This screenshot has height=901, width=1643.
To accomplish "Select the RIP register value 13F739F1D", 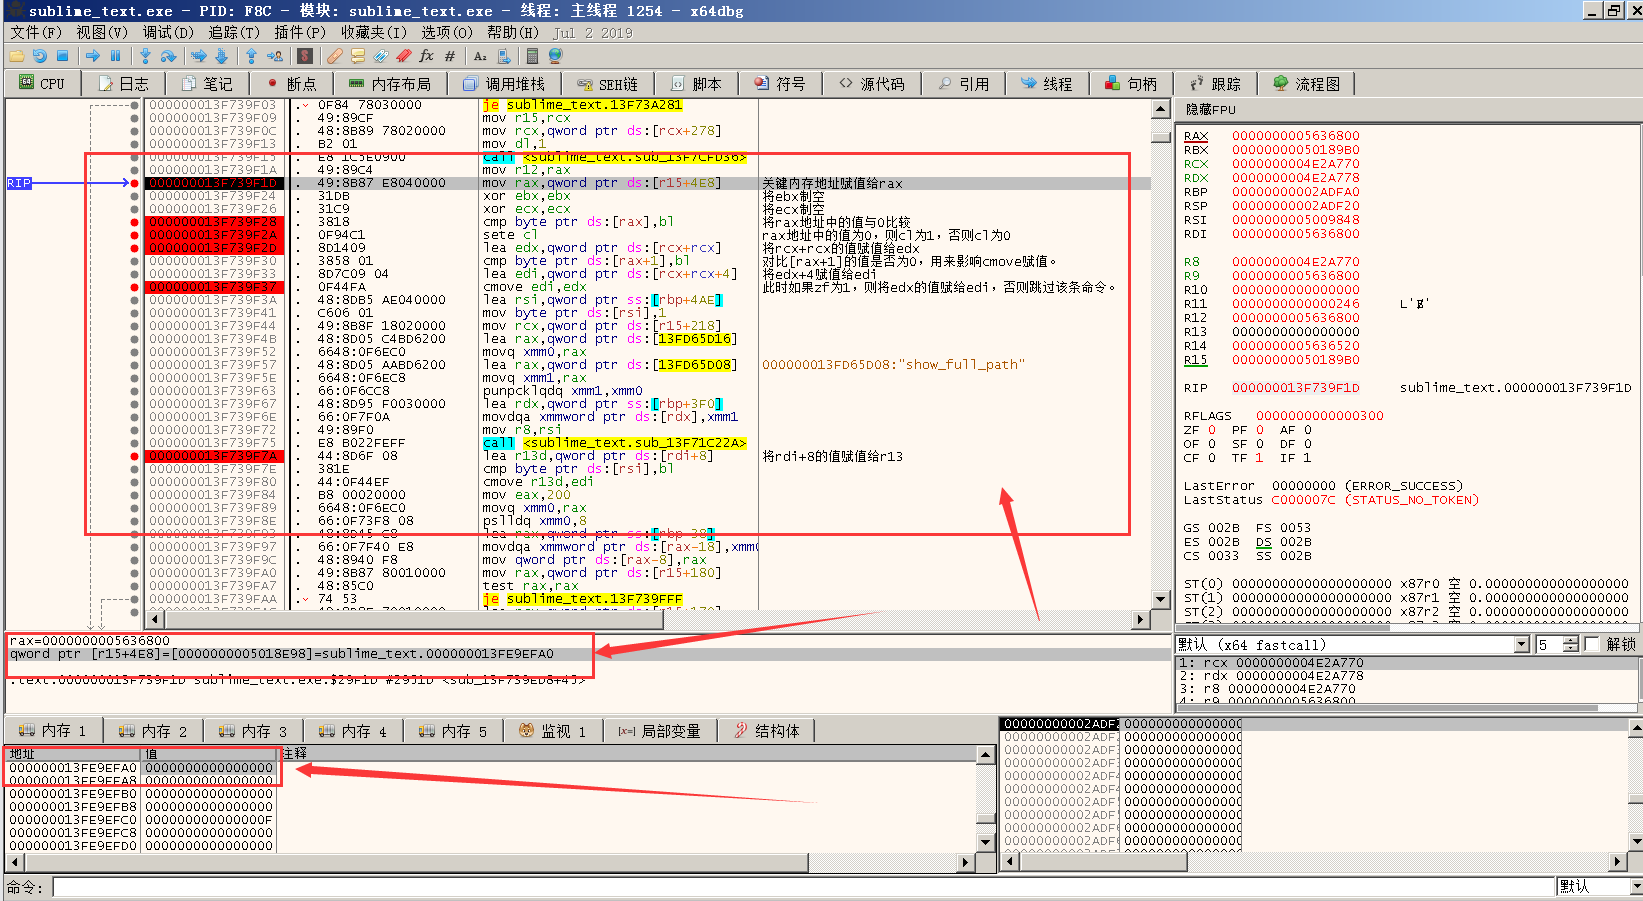I will tap(1295, 388).
